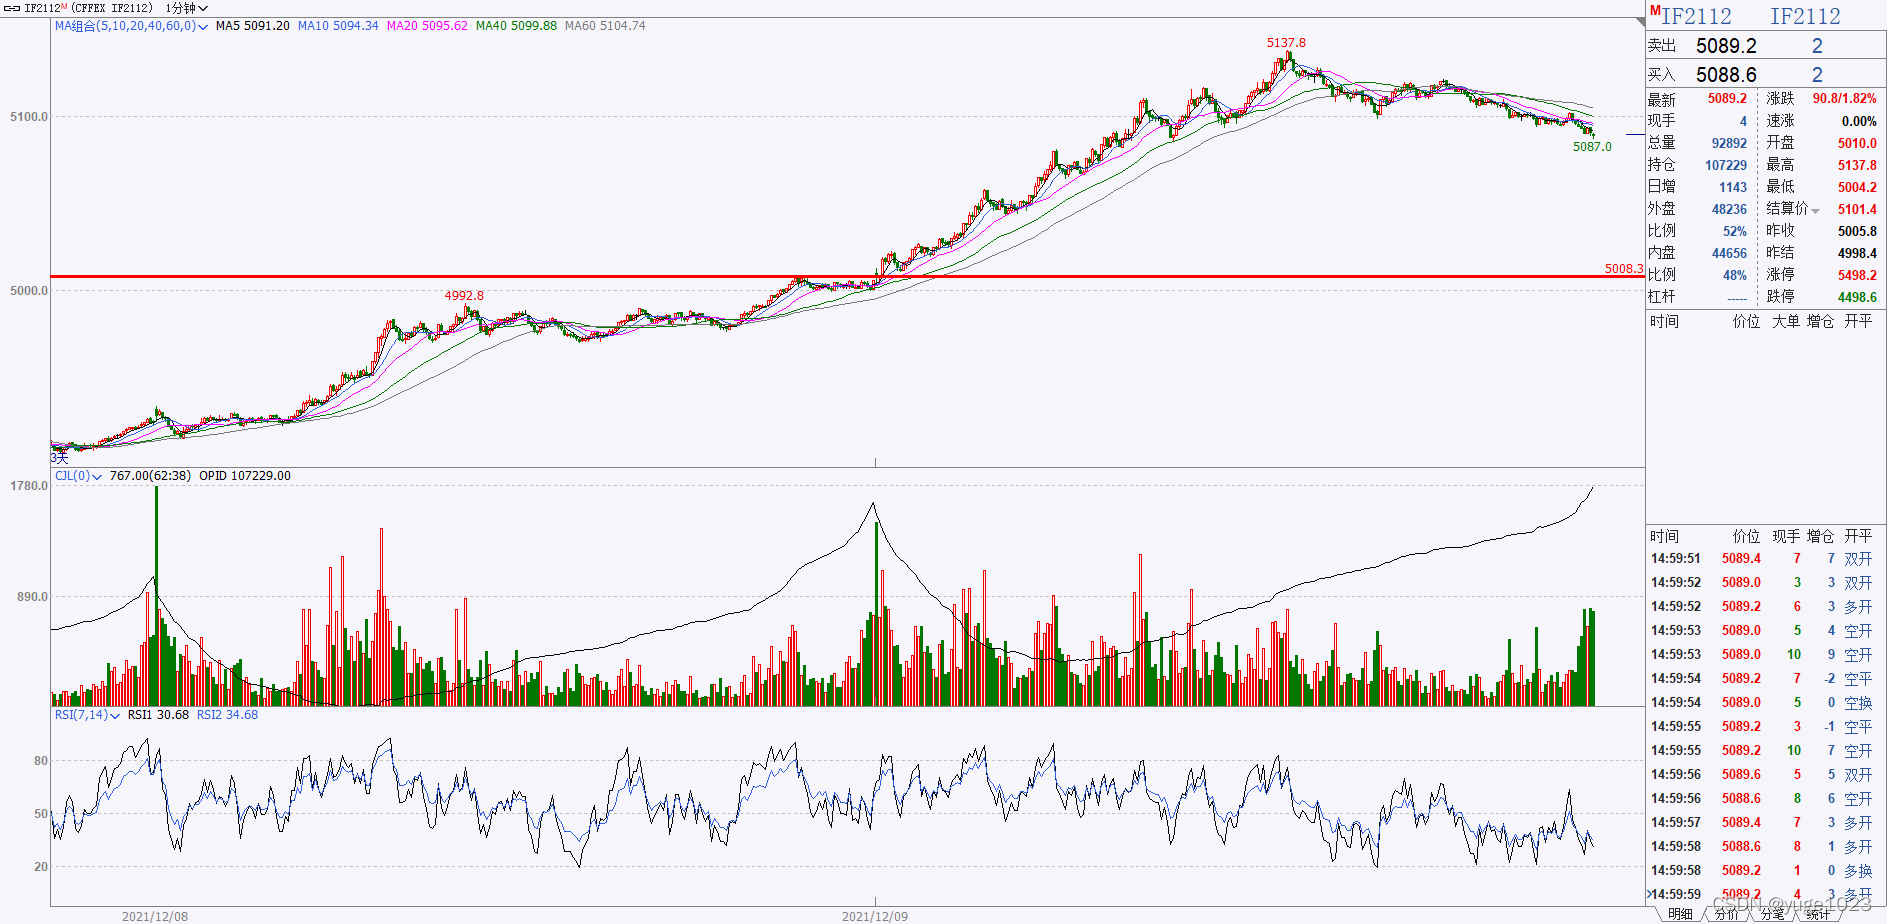Select the 14:59:51 tick row
1887x924 pixels.
(1766, 559)
